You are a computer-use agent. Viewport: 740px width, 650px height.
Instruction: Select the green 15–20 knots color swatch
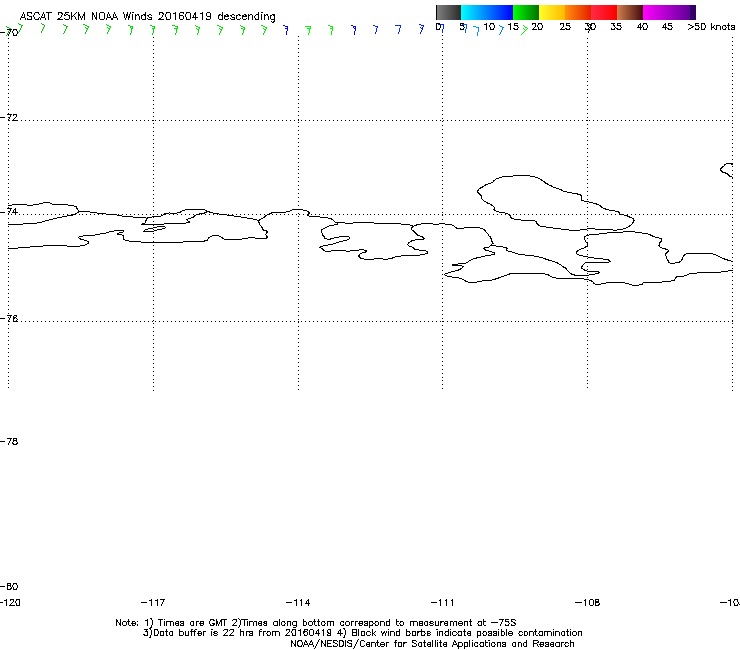click(526, 12)
